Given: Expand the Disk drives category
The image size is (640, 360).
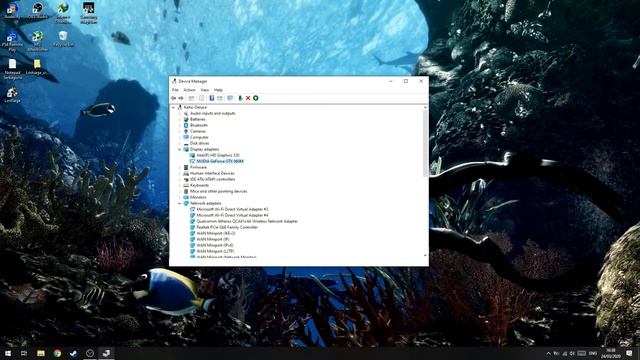Looking at the screenshot, I should (180, 143).
